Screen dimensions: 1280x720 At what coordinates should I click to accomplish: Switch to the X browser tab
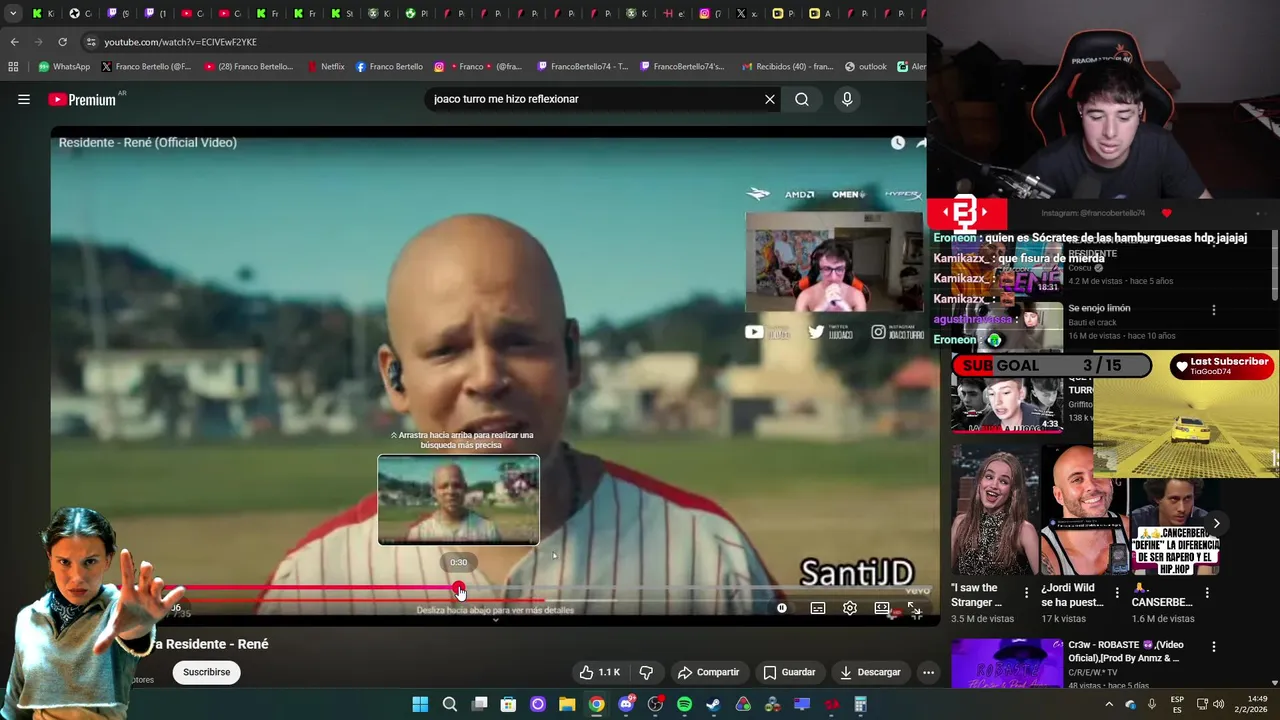point(746,14)
